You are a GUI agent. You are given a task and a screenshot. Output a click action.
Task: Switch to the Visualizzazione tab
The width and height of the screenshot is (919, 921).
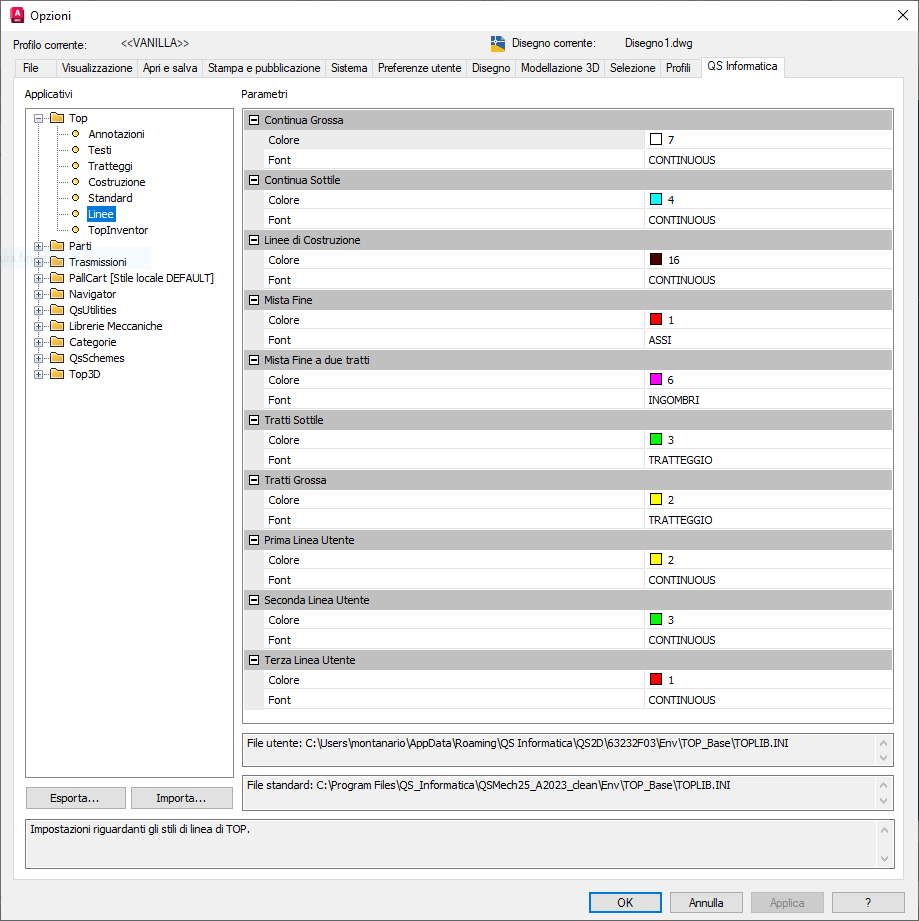point(97,68)
